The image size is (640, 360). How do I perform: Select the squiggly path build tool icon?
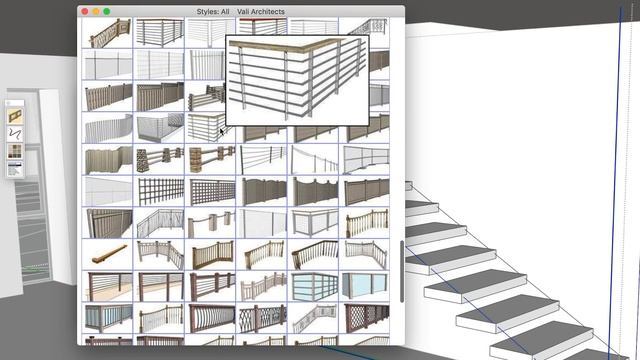[15, 134]
